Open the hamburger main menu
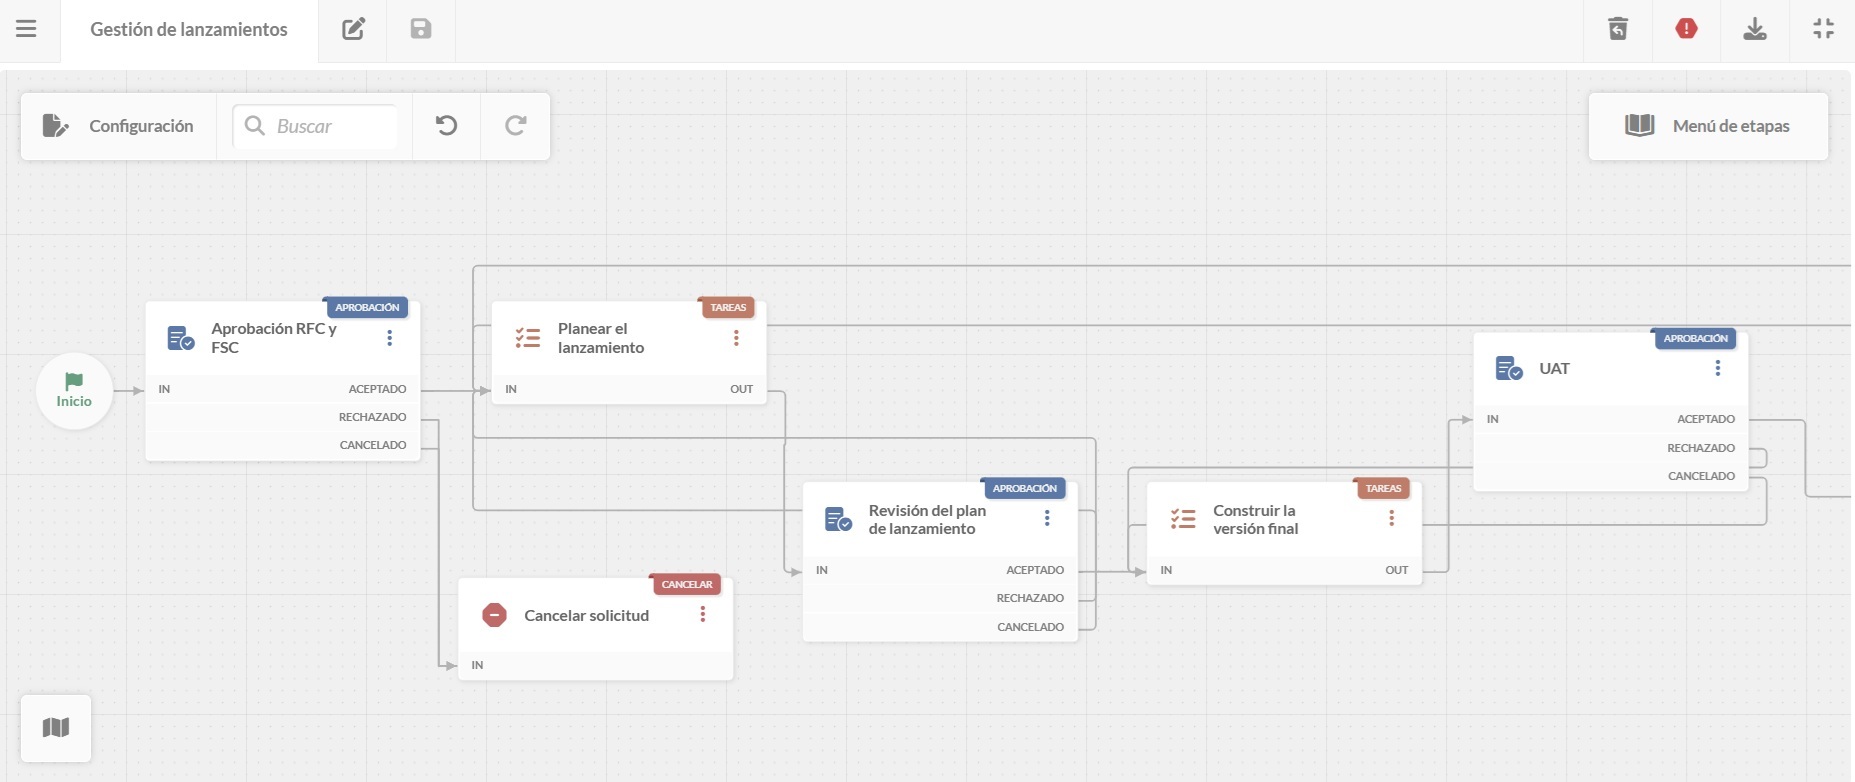Viewport: 1855px width, 782px height. pos(26,29)
